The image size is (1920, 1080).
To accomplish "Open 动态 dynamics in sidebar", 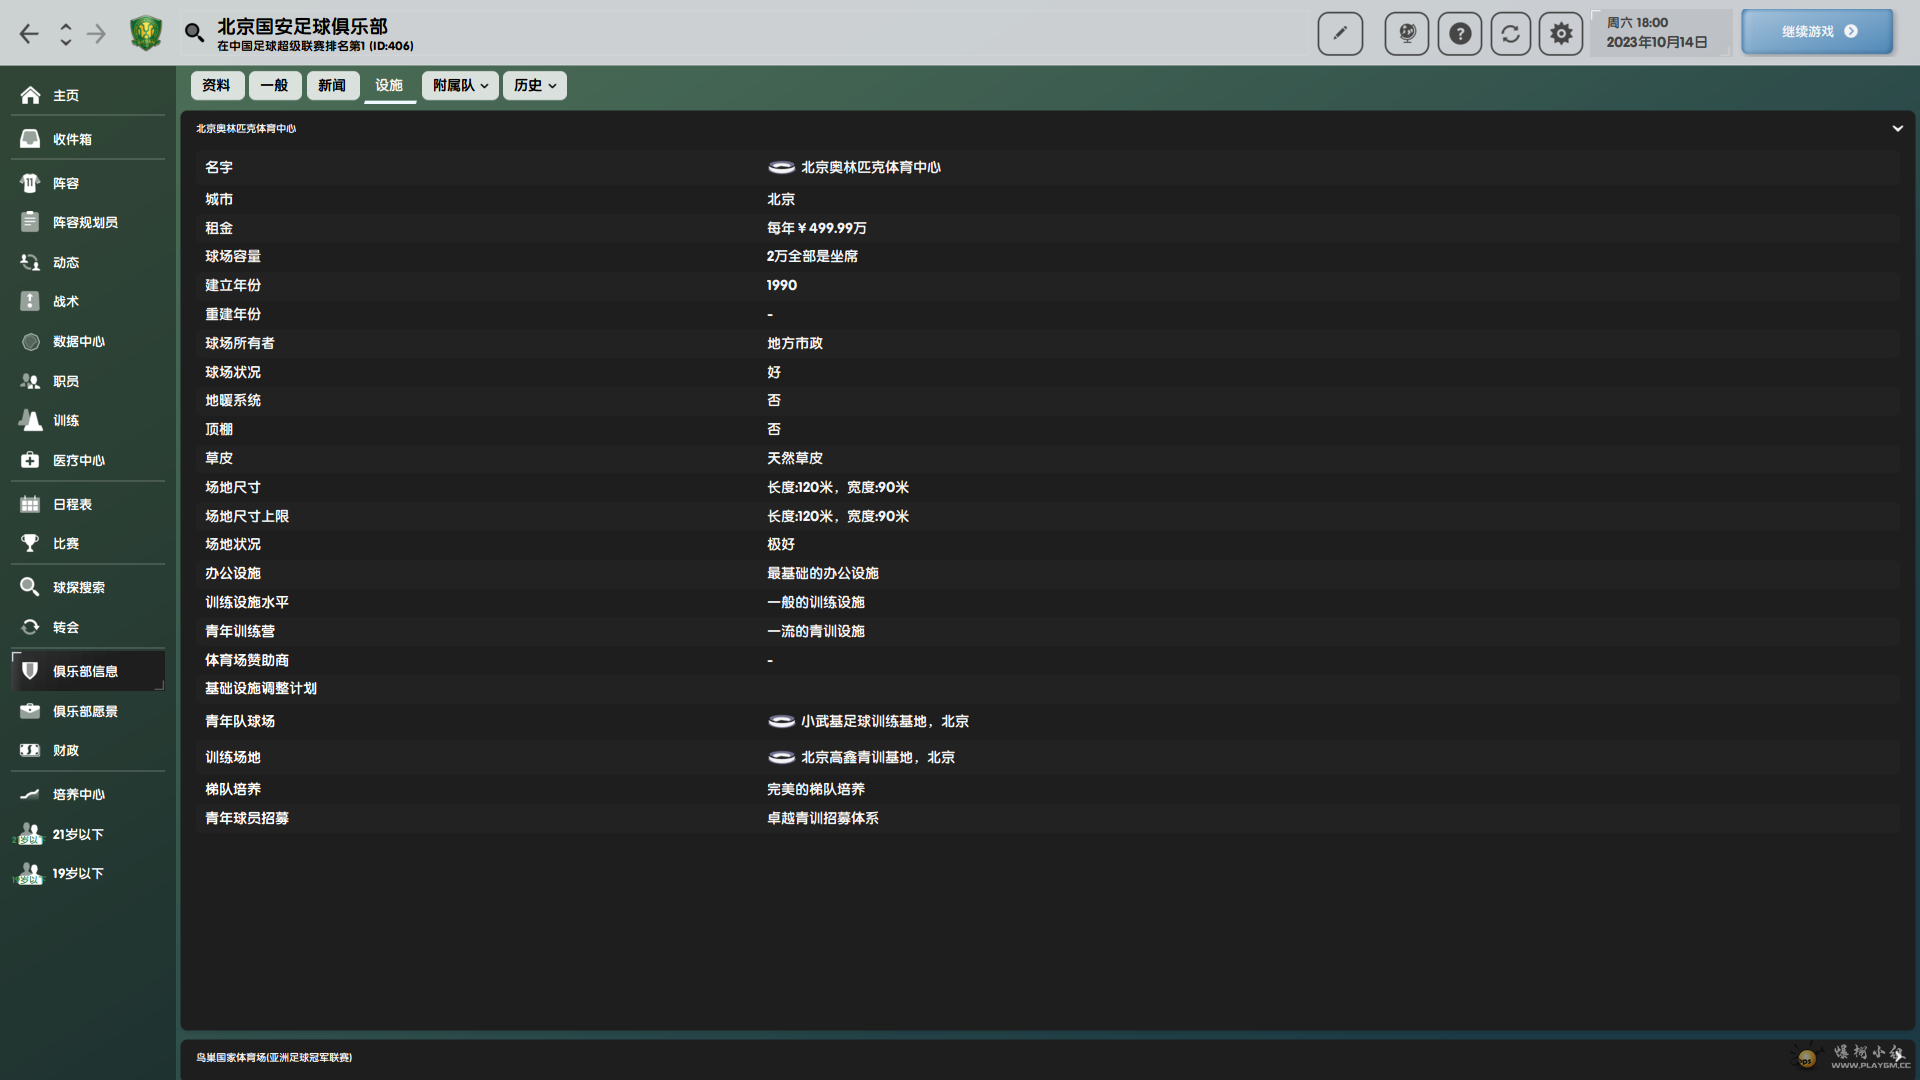I will point(88,262).
